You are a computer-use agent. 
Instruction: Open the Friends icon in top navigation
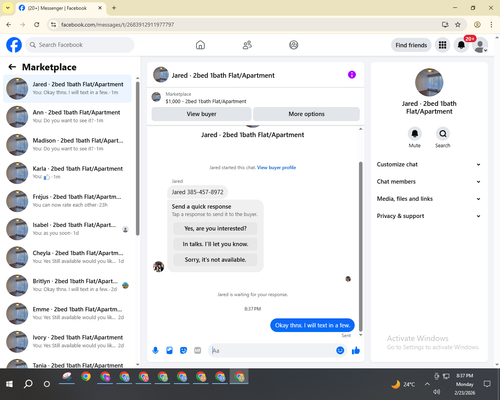point(247,45)
